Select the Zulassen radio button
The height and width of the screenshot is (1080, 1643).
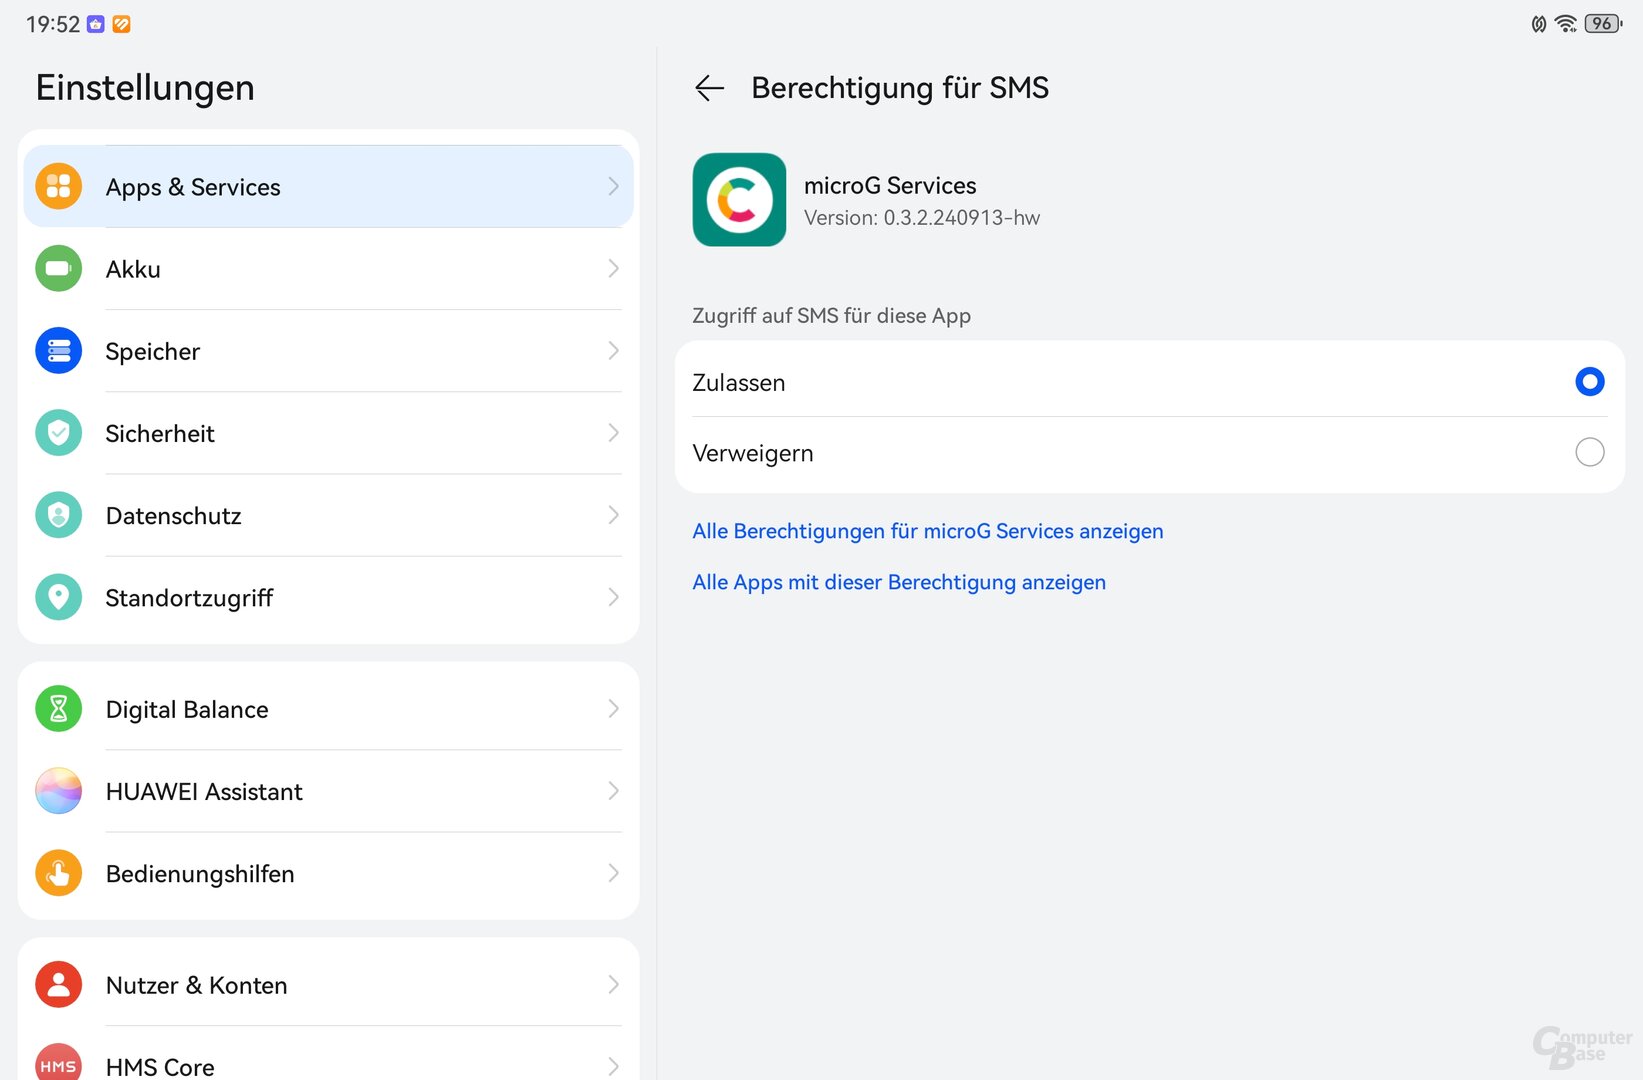(x=1589, y=382)
